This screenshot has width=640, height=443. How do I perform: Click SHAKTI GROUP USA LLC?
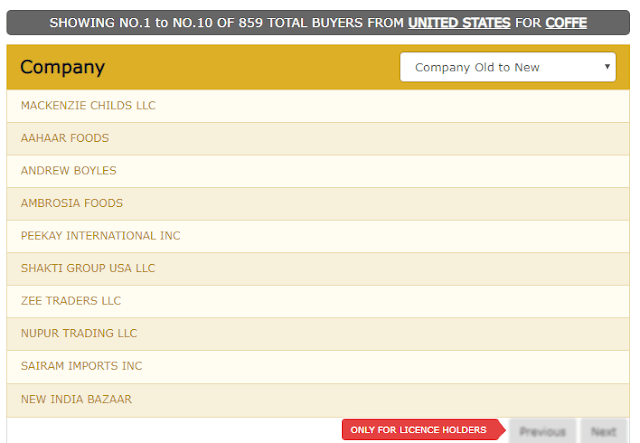pyautogui.click(x=88, y=268)
